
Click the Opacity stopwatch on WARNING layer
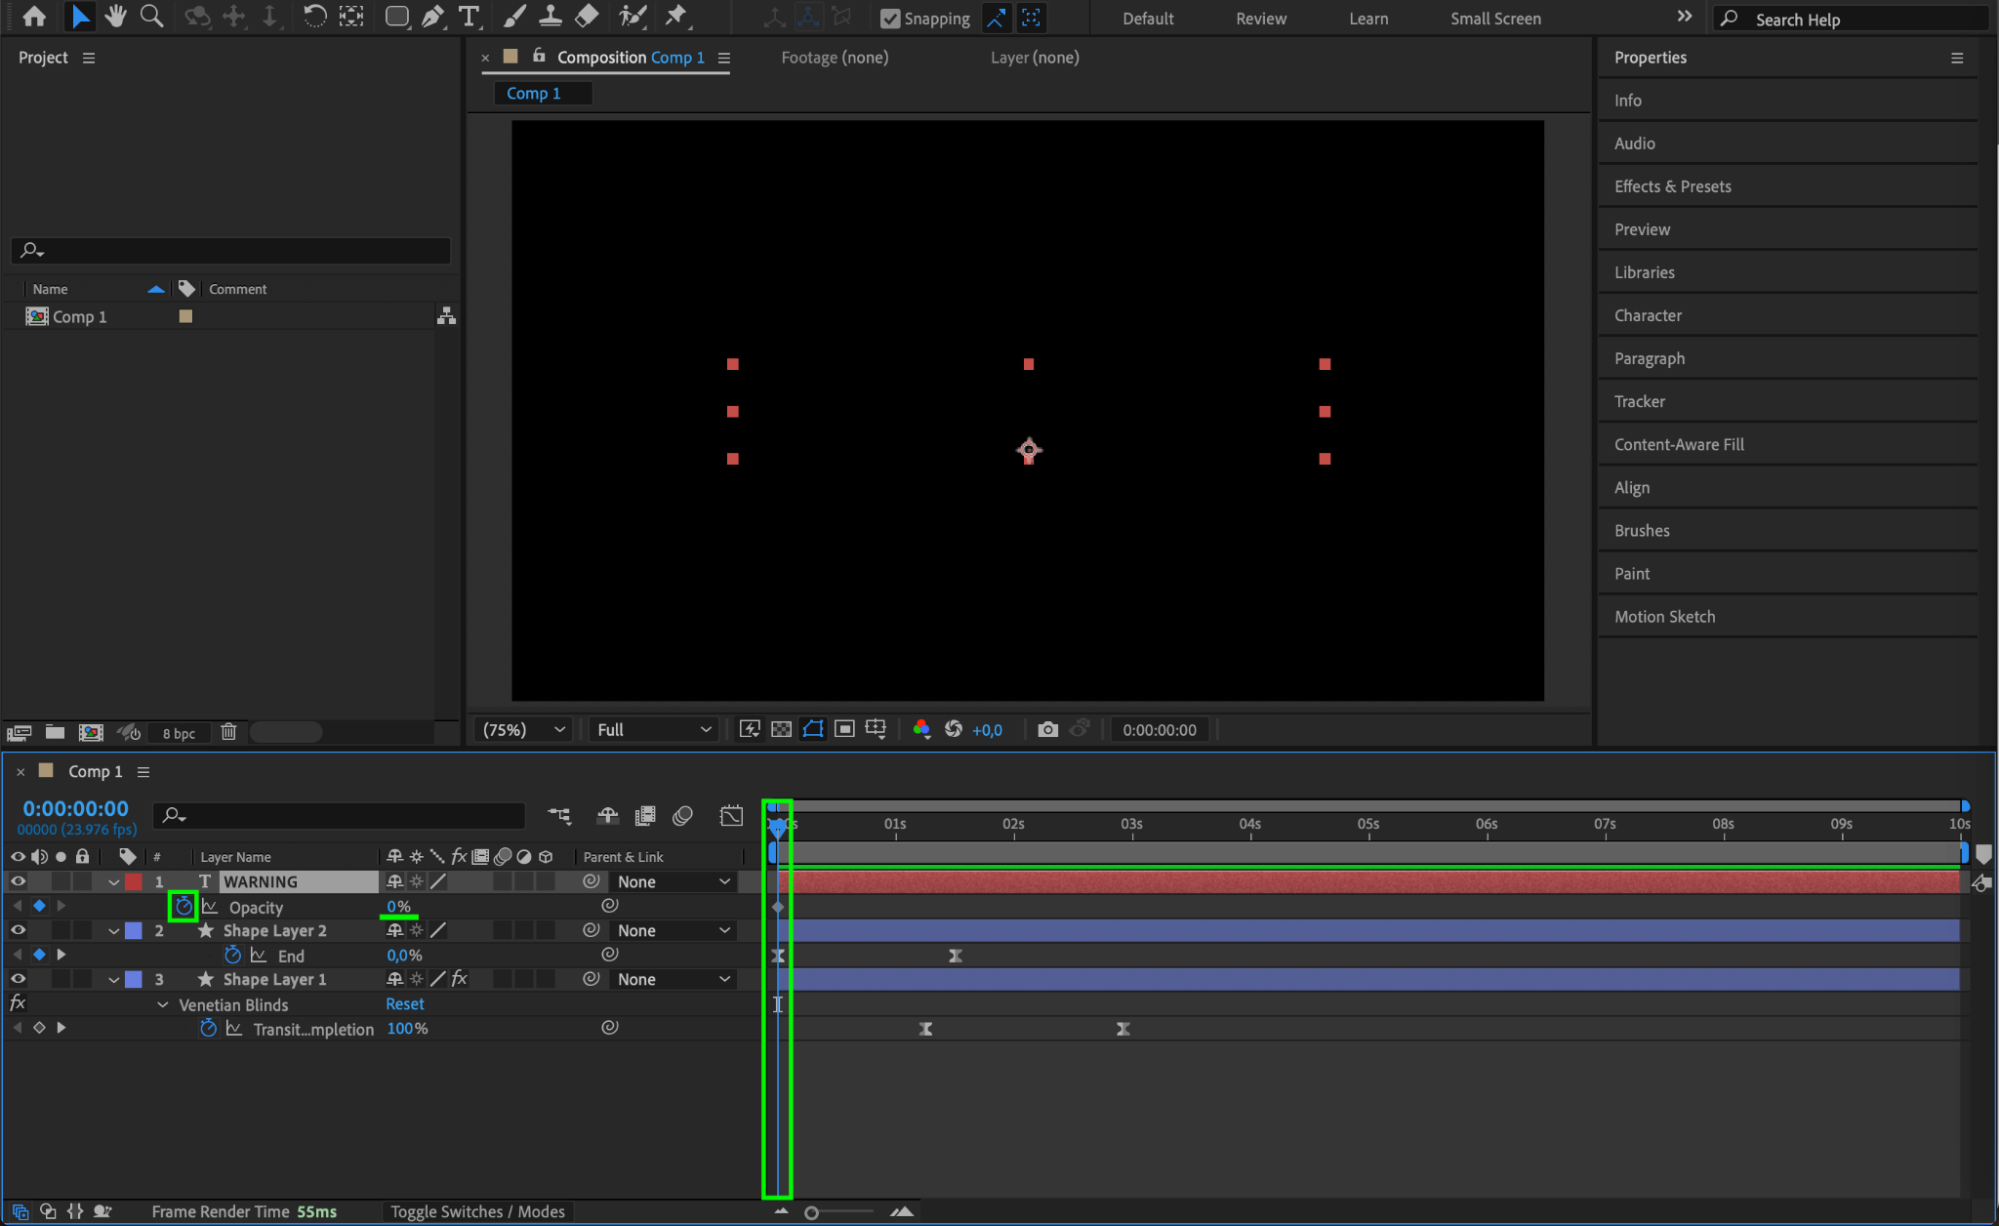coord(183,906)
